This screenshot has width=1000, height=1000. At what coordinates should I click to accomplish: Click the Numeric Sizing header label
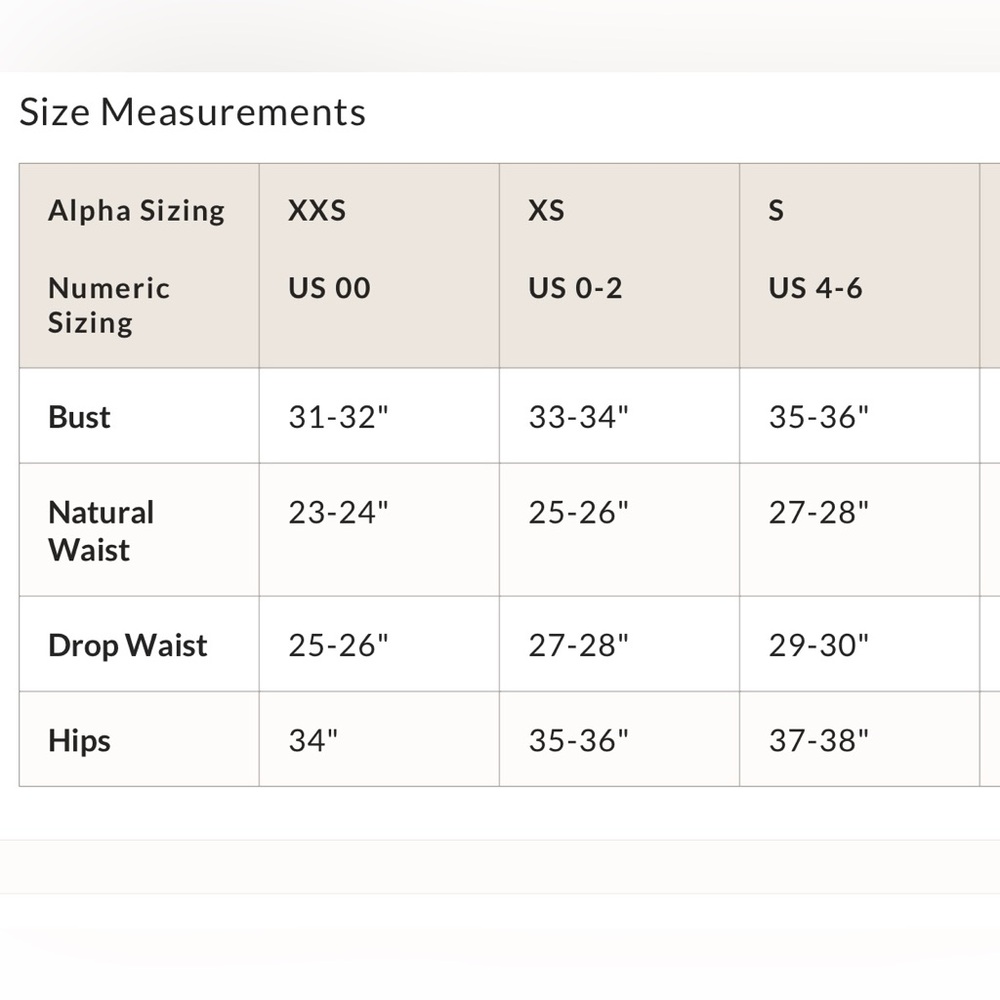(109, 305)
